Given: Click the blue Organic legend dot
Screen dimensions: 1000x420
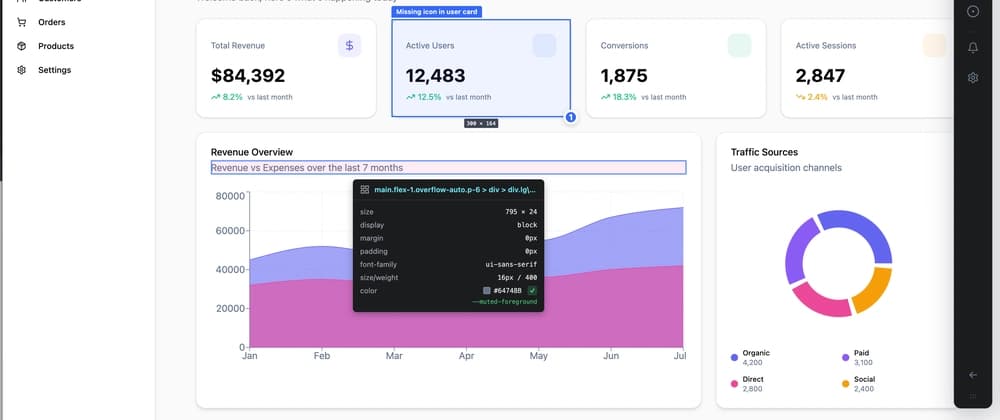Looking at the screenshot, I should (x=734, y=358).
